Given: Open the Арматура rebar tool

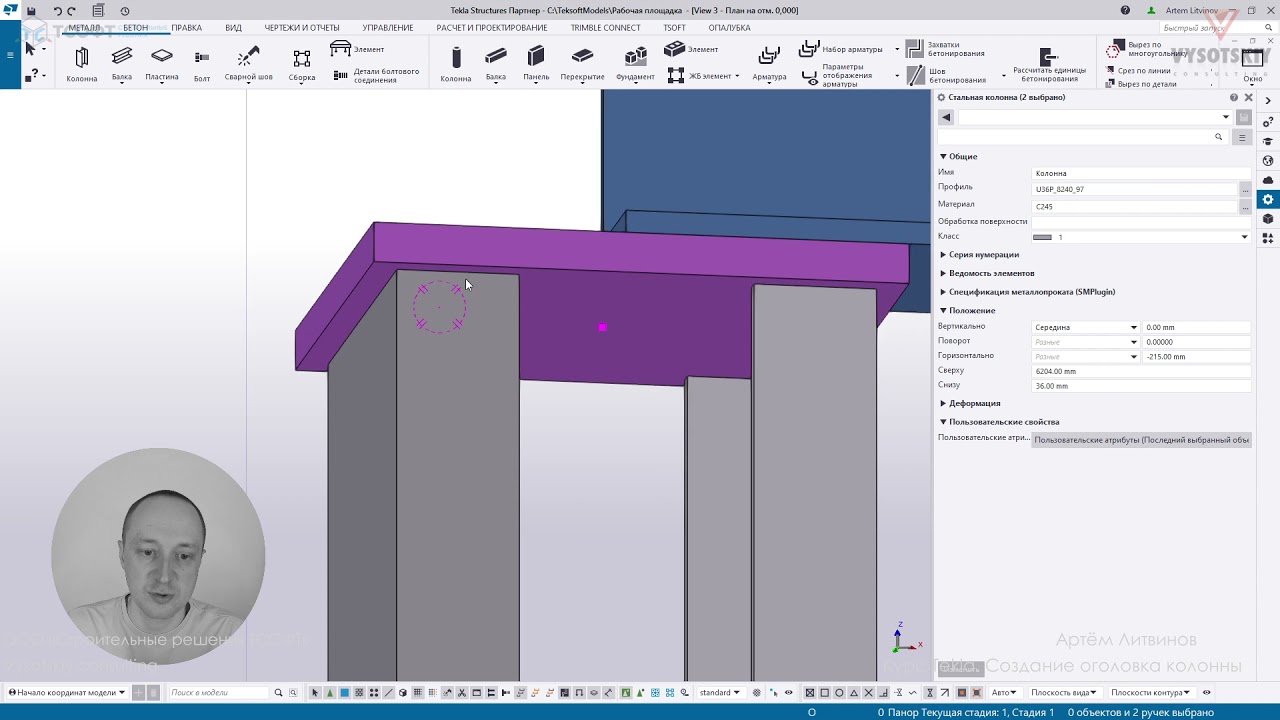Looking at the screenshot, I should 769,63.
